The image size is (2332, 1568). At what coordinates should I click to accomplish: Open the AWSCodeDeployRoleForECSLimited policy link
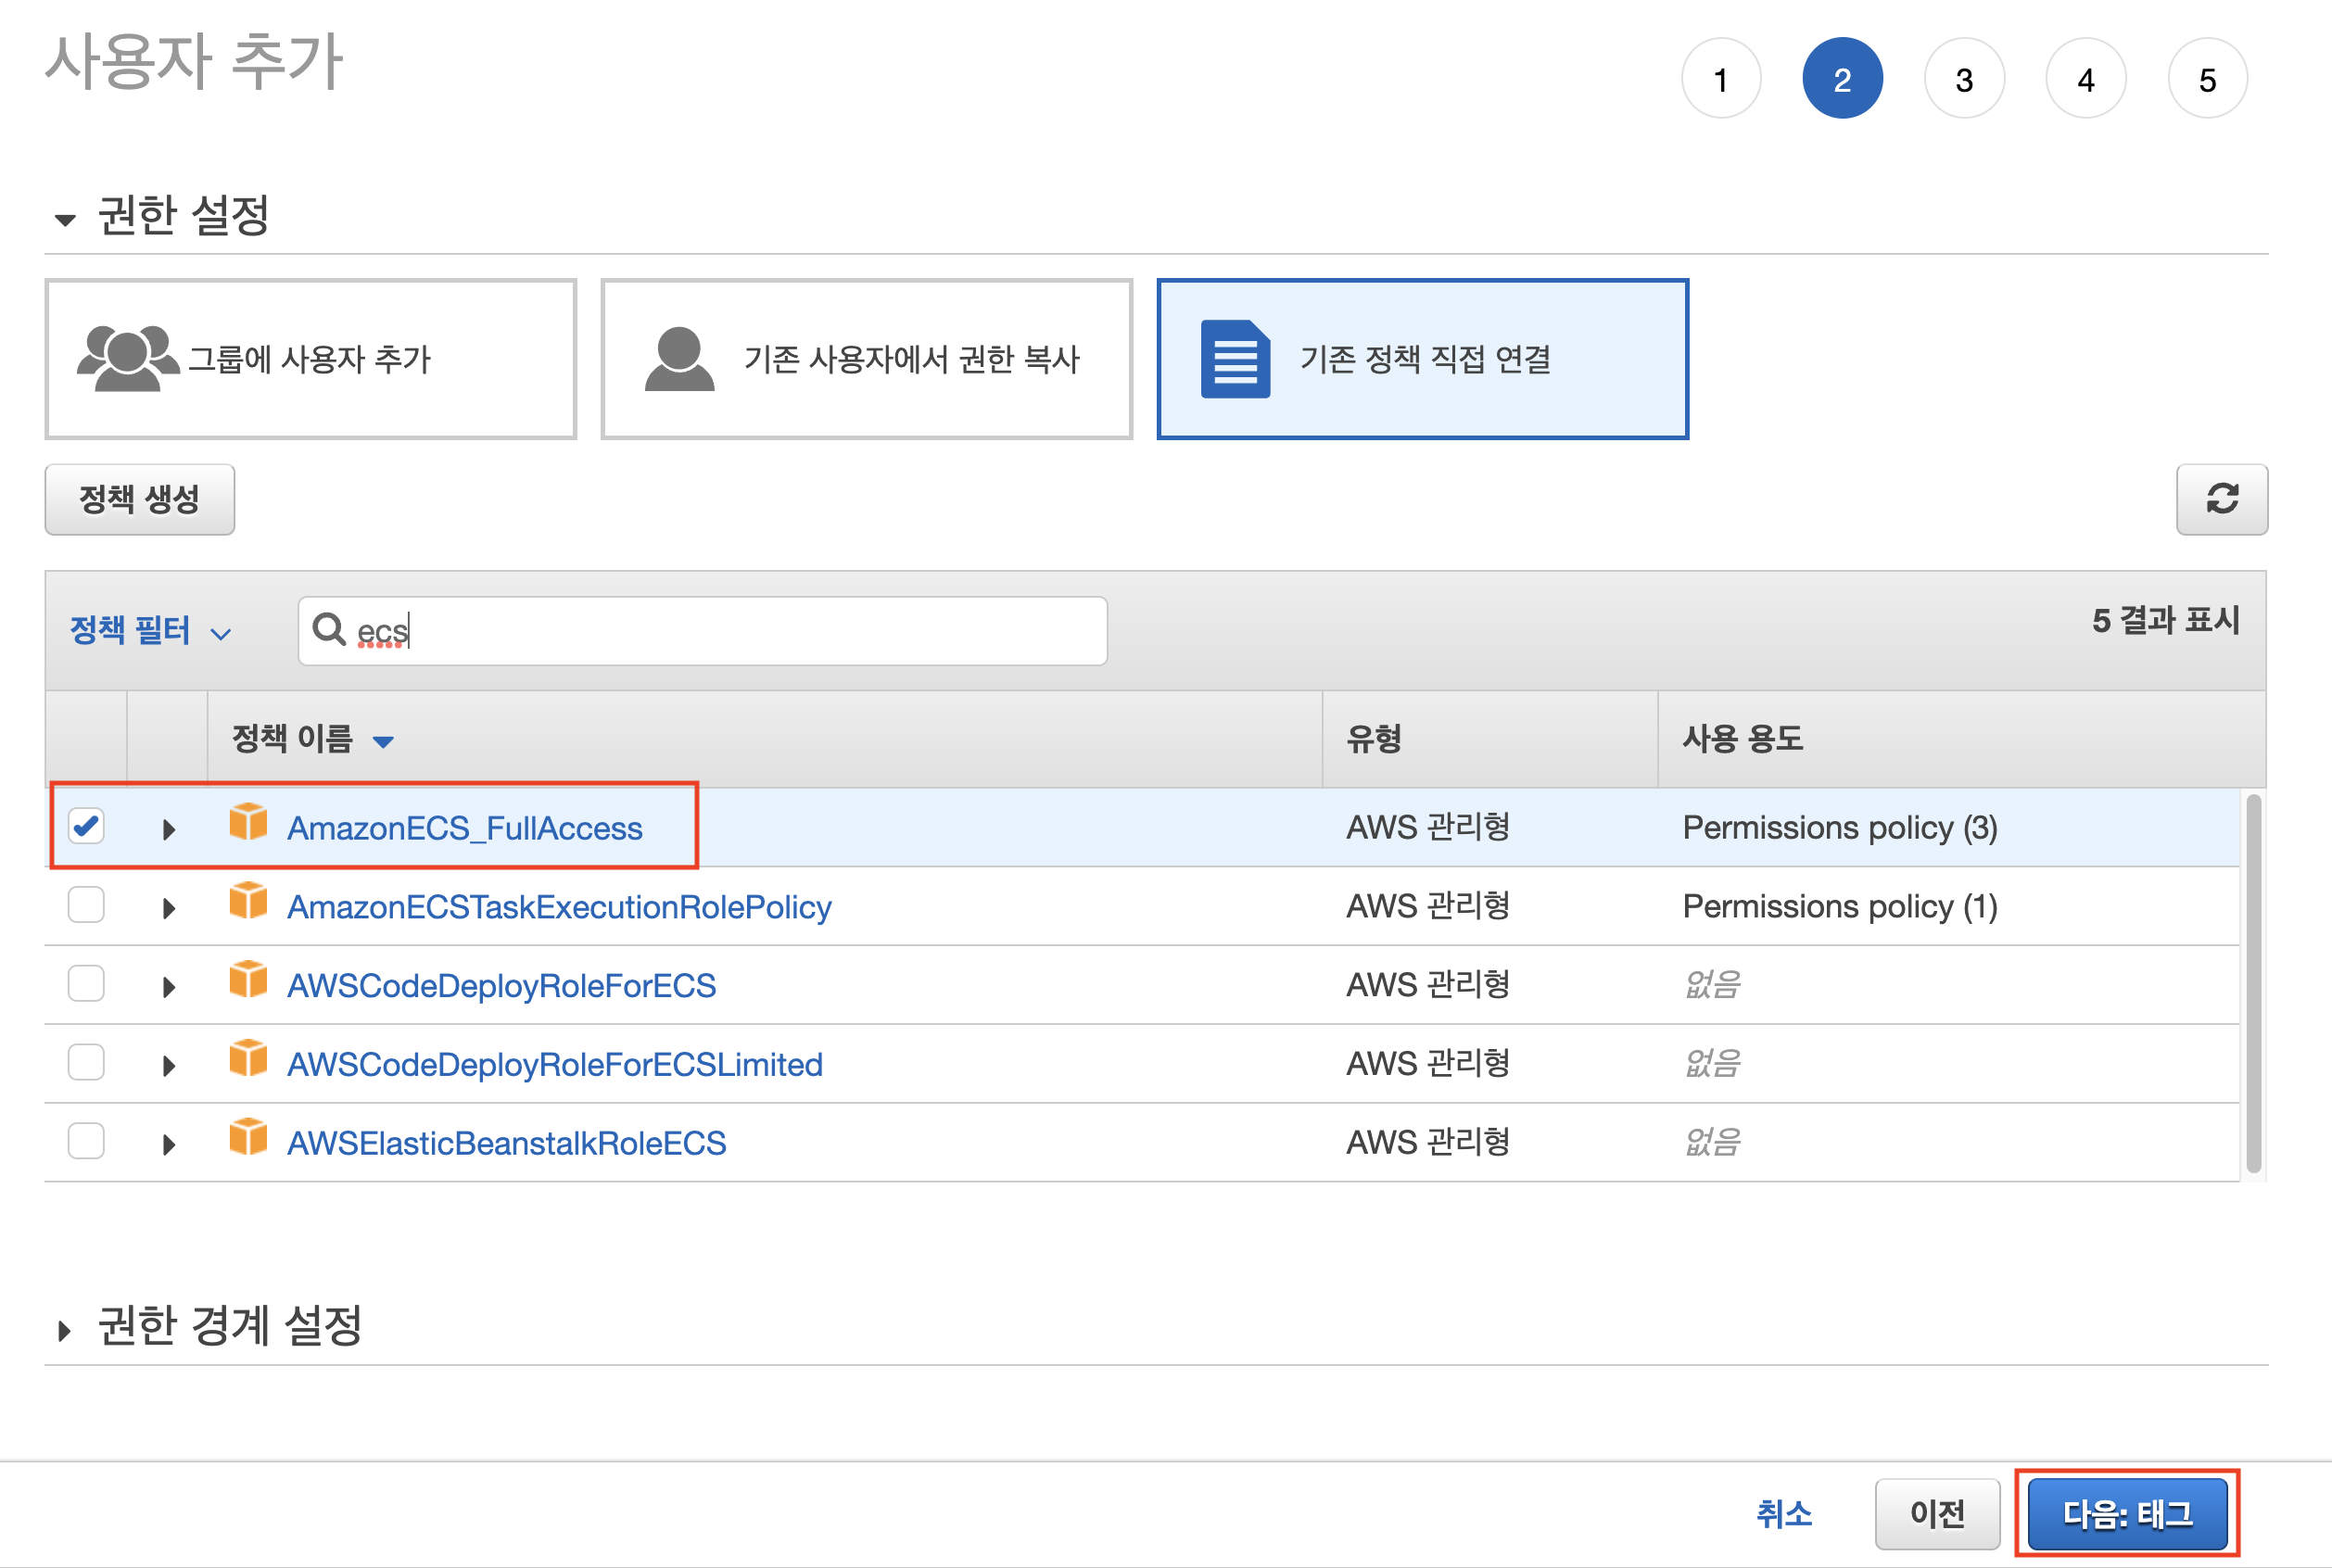(x=555, y=1065)
